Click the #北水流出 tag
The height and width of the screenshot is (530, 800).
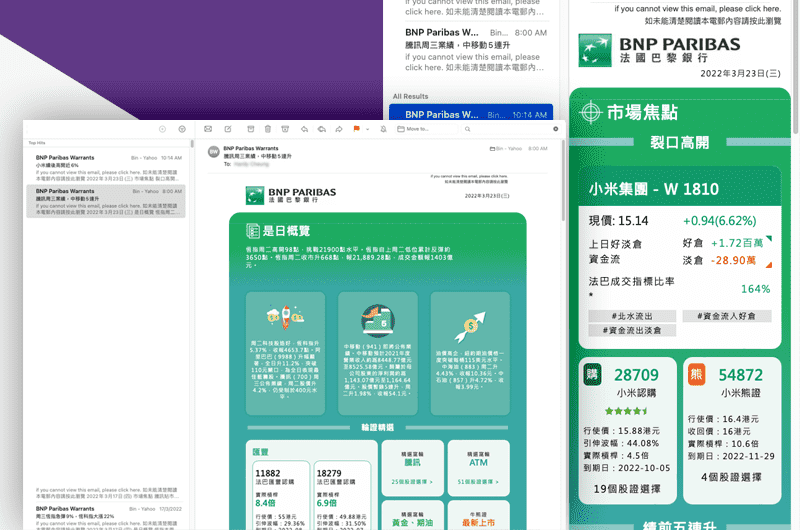pos(632,316)
